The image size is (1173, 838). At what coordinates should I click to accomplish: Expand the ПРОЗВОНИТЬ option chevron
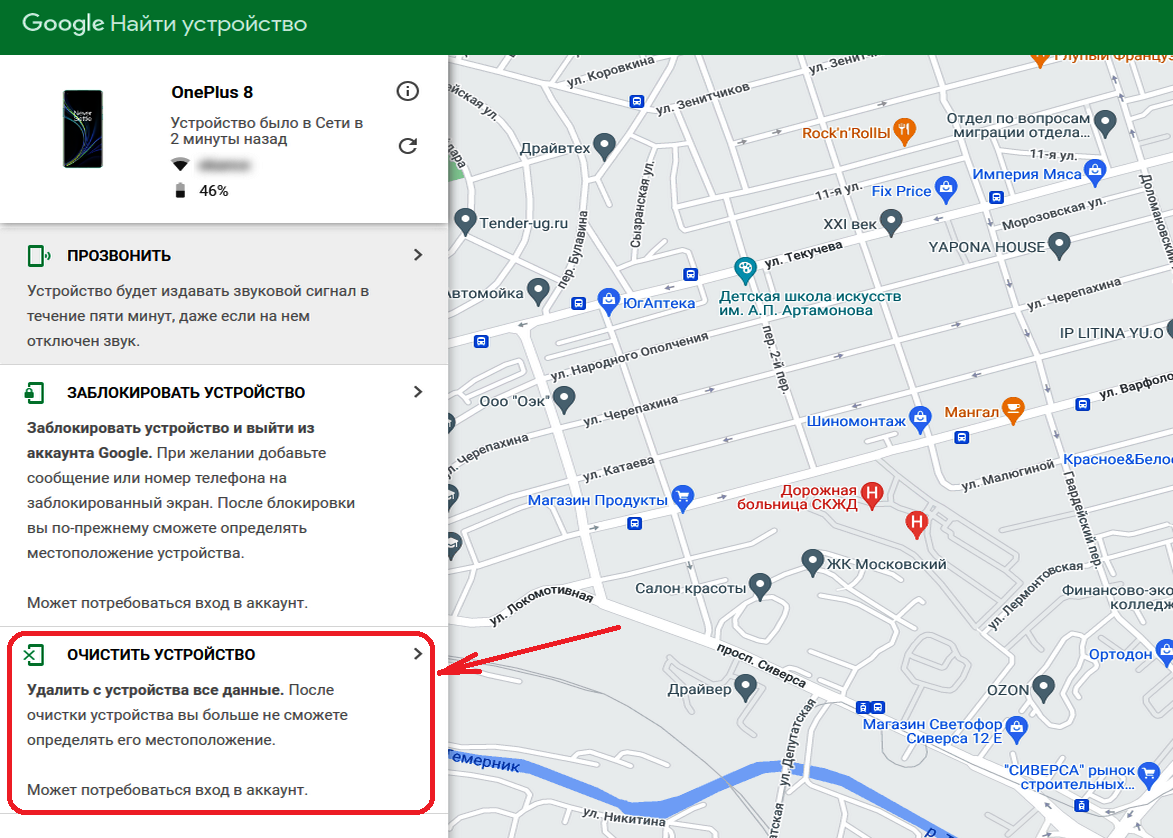tap(418, 255)
